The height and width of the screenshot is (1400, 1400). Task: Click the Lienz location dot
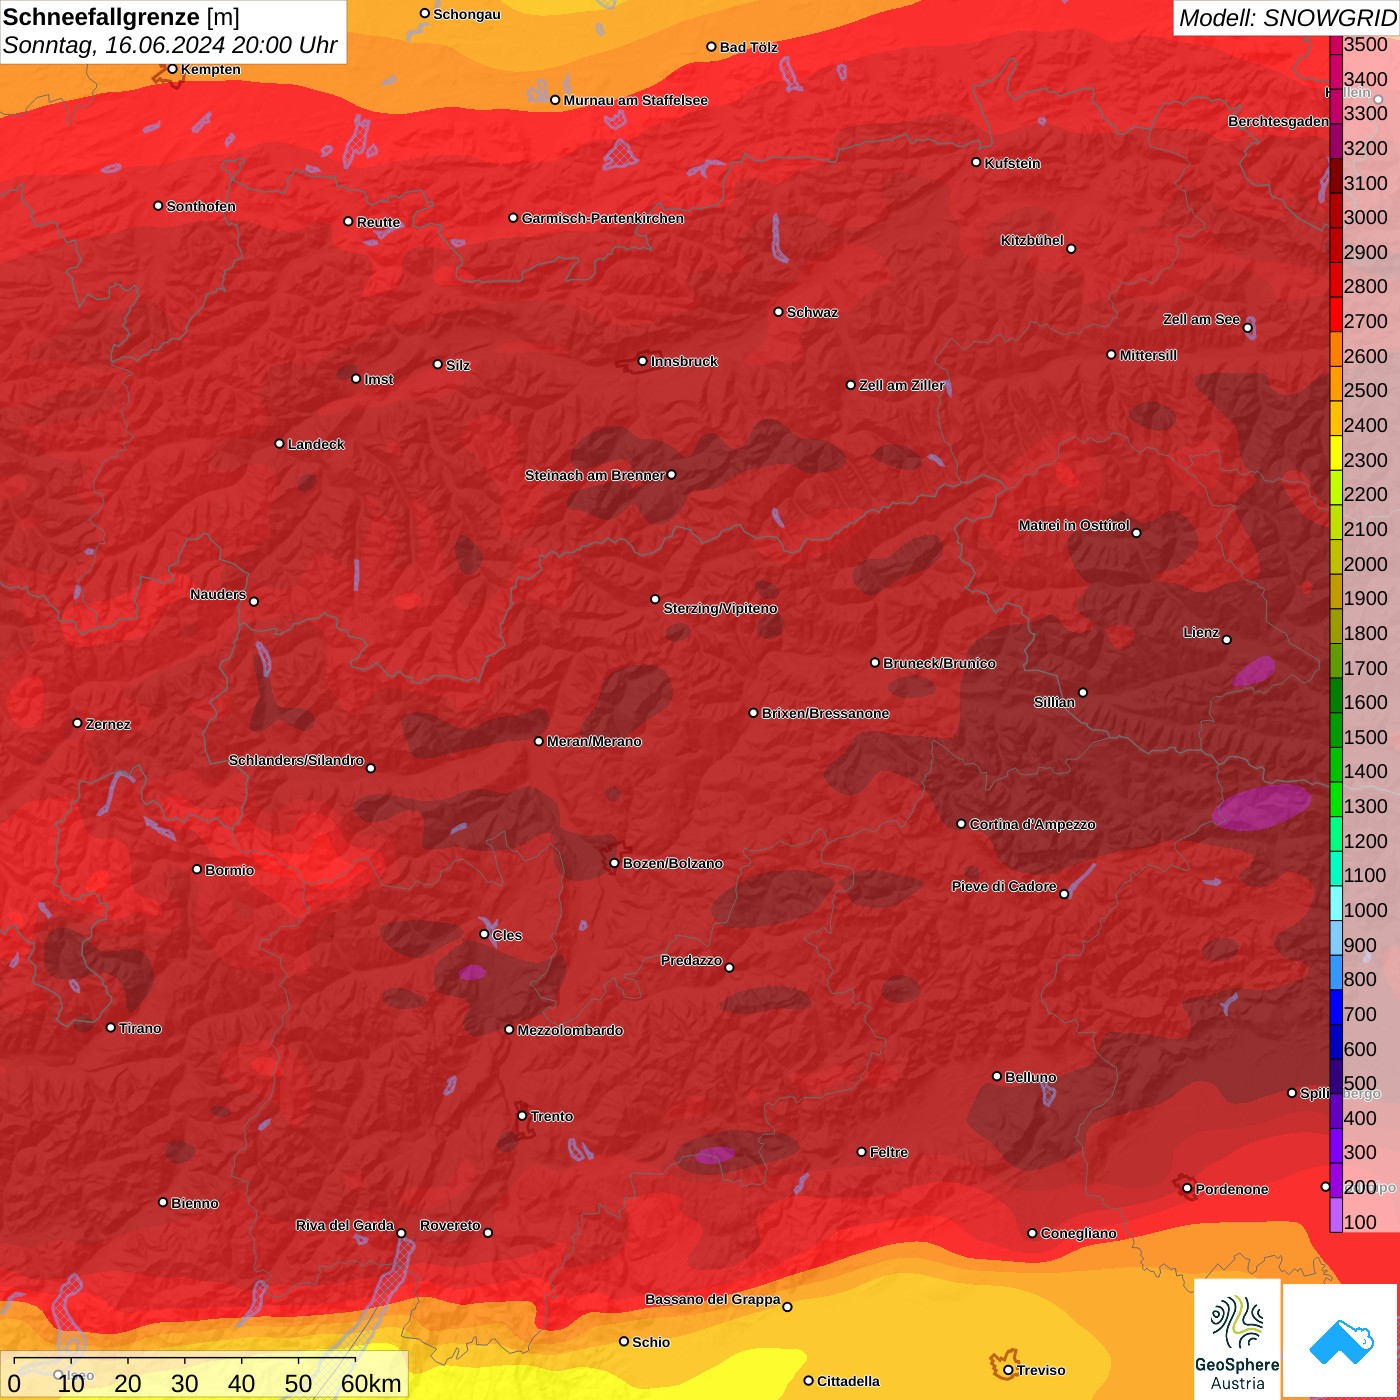click(x=1227, y=640)
